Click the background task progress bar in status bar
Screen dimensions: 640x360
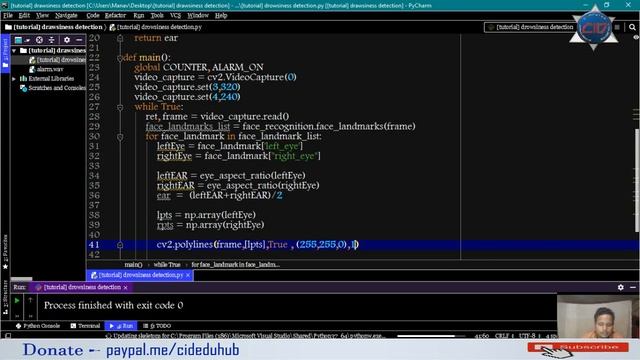coord(431,336)
